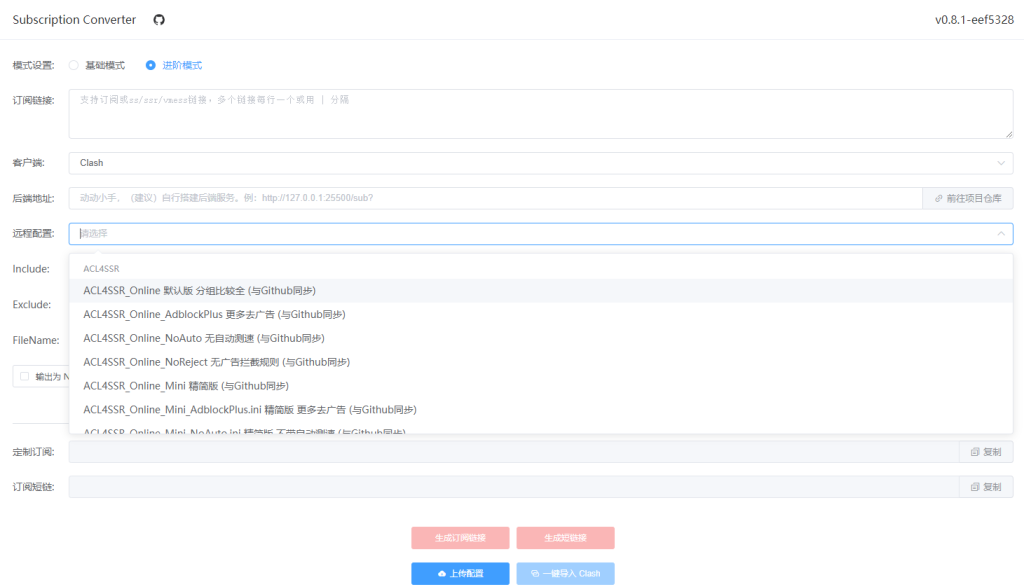This screenshot has height=587, width=1024.
Task: Copy the 订阅短链 link
Action: tap(985, 487)
